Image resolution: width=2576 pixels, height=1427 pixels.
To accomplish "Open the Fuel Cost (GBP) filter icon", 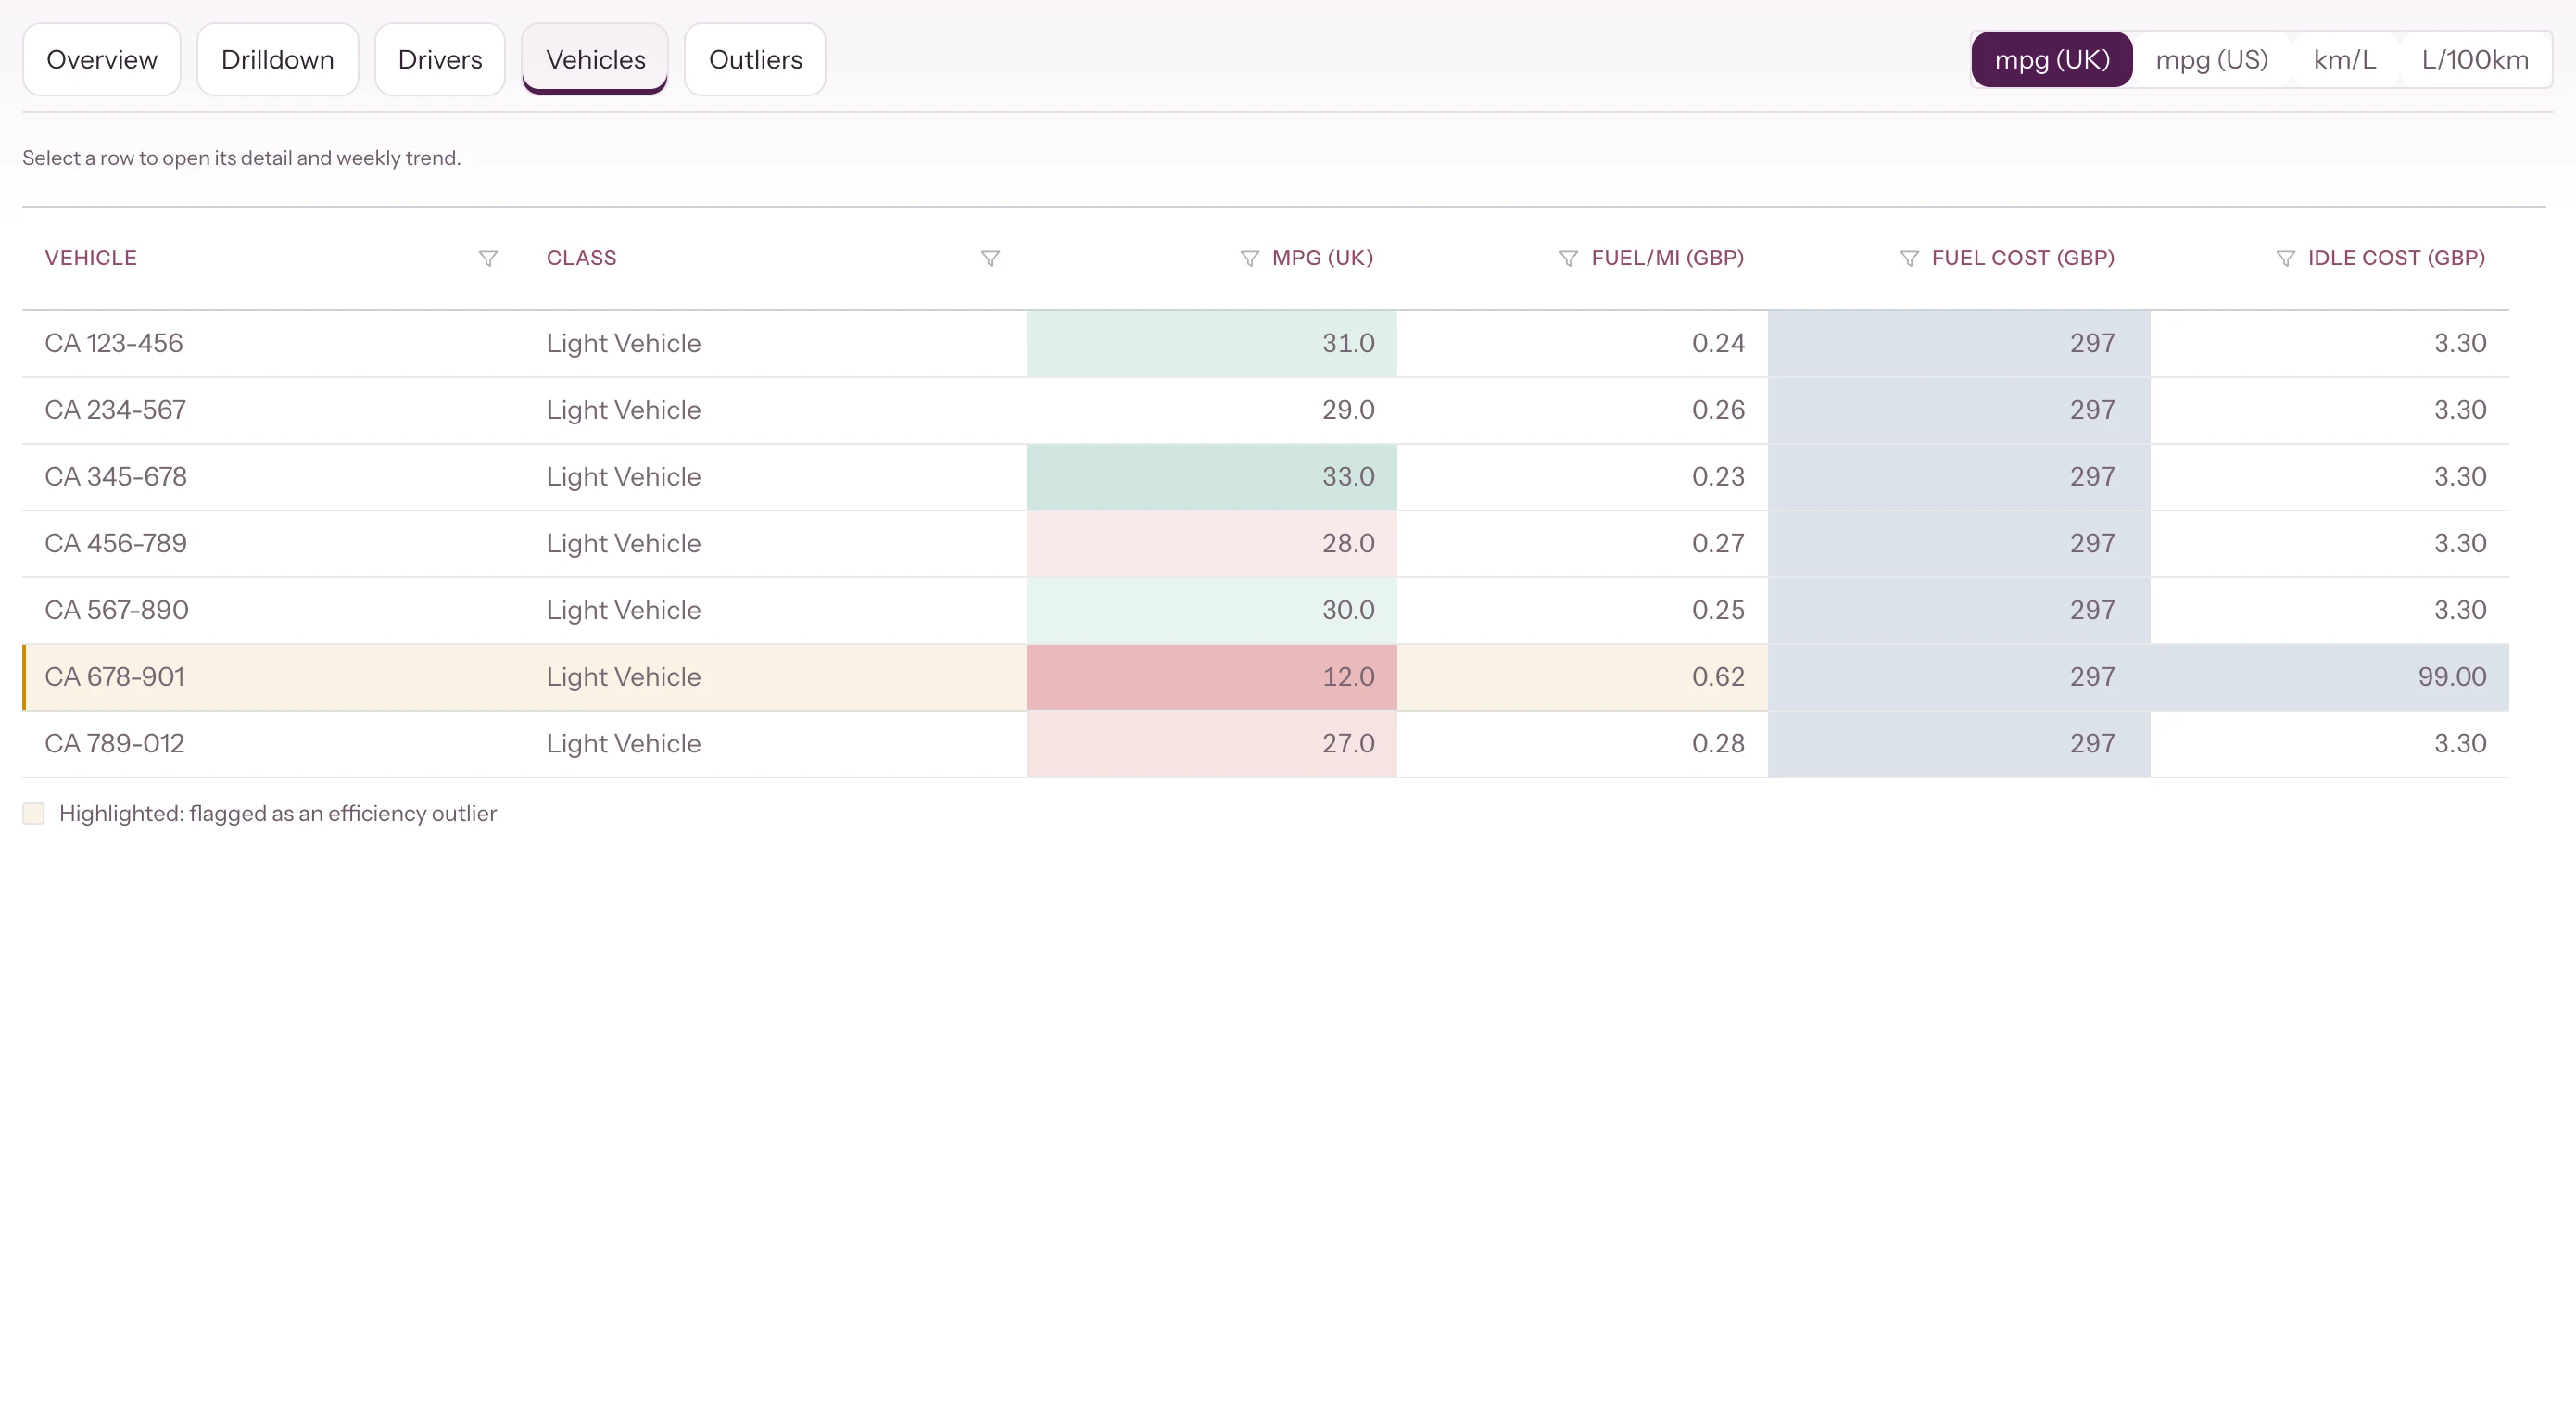I will 1909,258.
